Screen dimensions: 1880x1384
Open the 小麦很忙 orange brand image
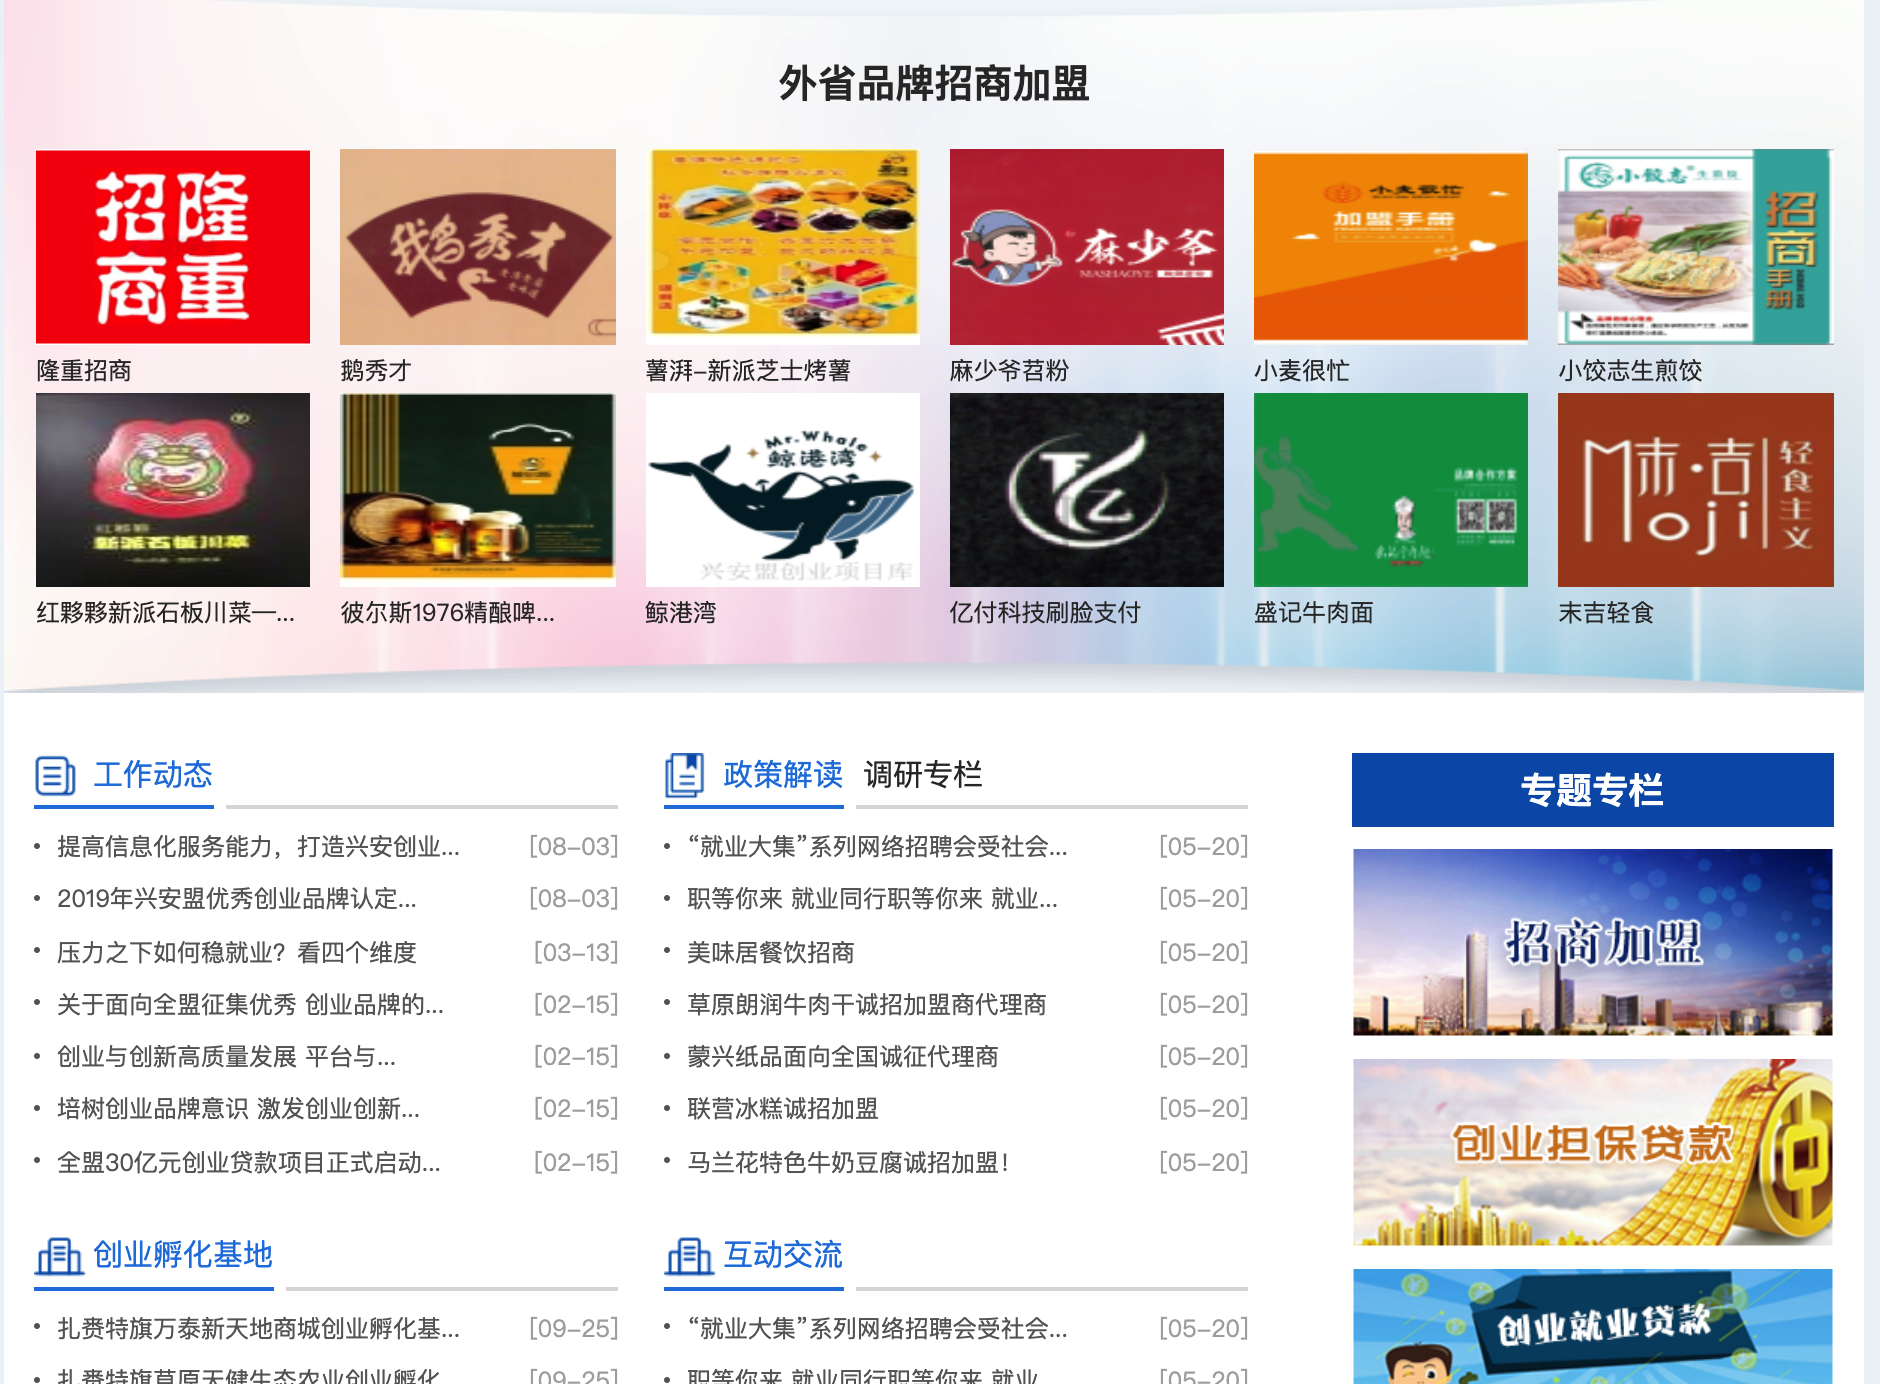1391,247
